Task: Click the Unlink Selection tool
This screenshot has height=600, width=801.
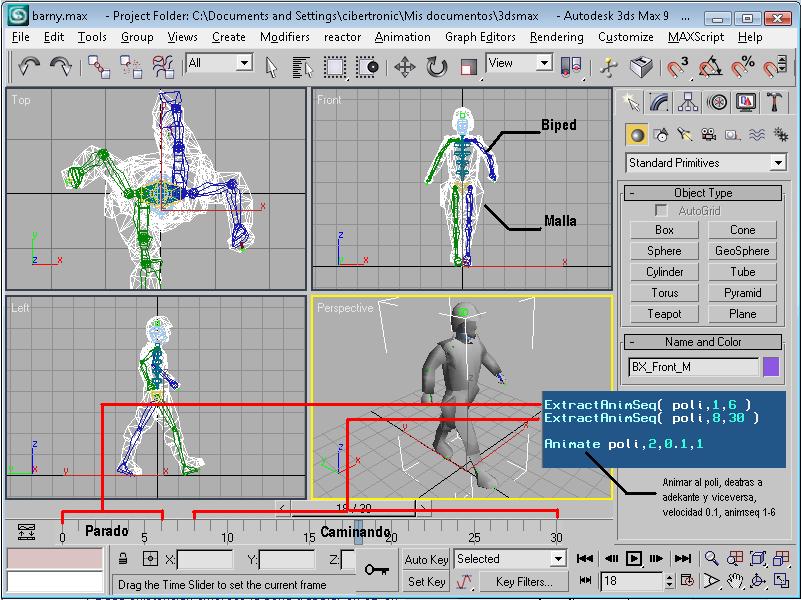Action: [131, 67]
